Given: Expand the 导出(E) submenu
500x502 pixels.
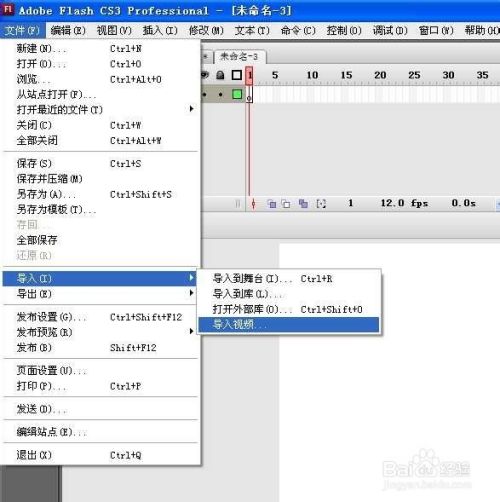Looking at the screenshot, I should pos(100,294).
